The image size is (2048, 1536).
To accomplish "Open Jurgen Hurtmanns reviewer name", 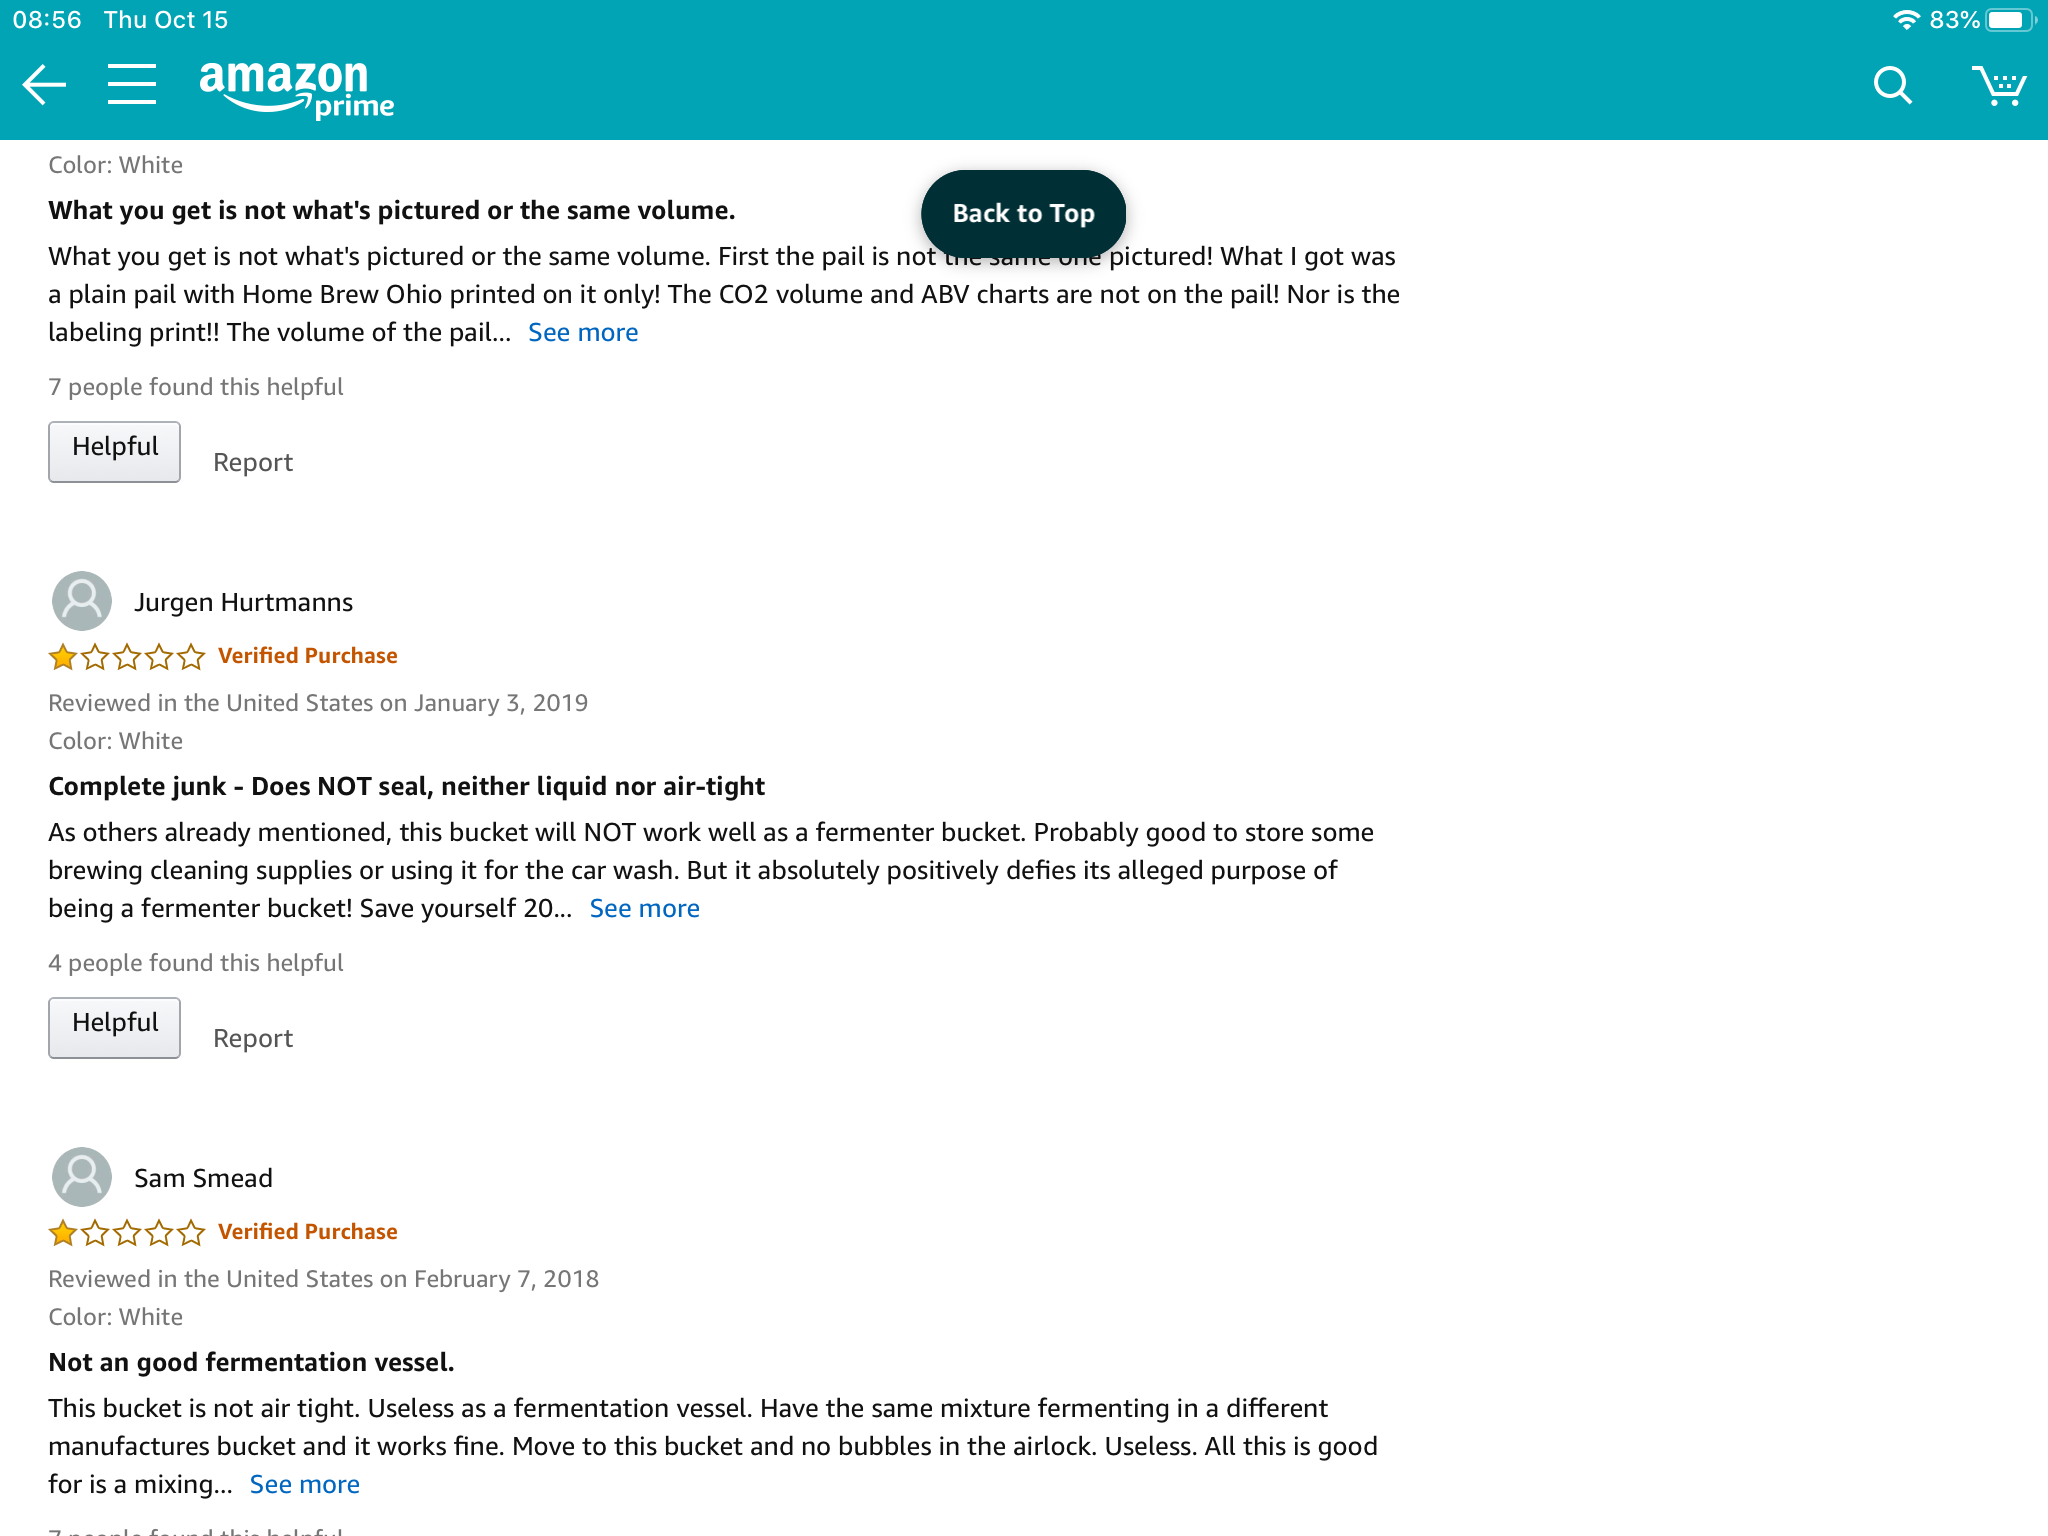I will point(244,602).
